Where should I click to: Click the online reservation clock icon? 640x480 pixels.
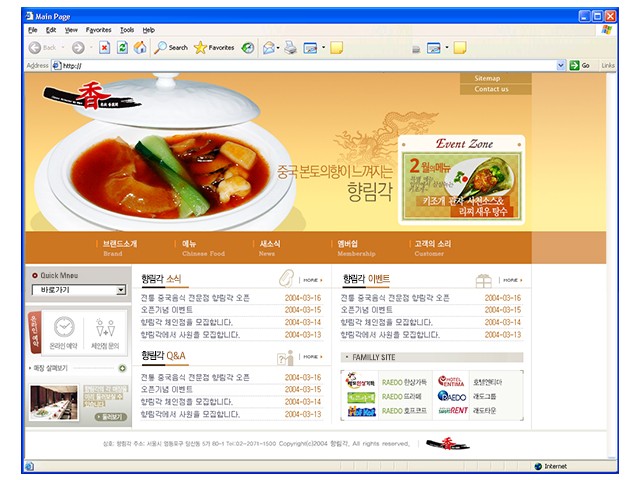pos(64,328)
